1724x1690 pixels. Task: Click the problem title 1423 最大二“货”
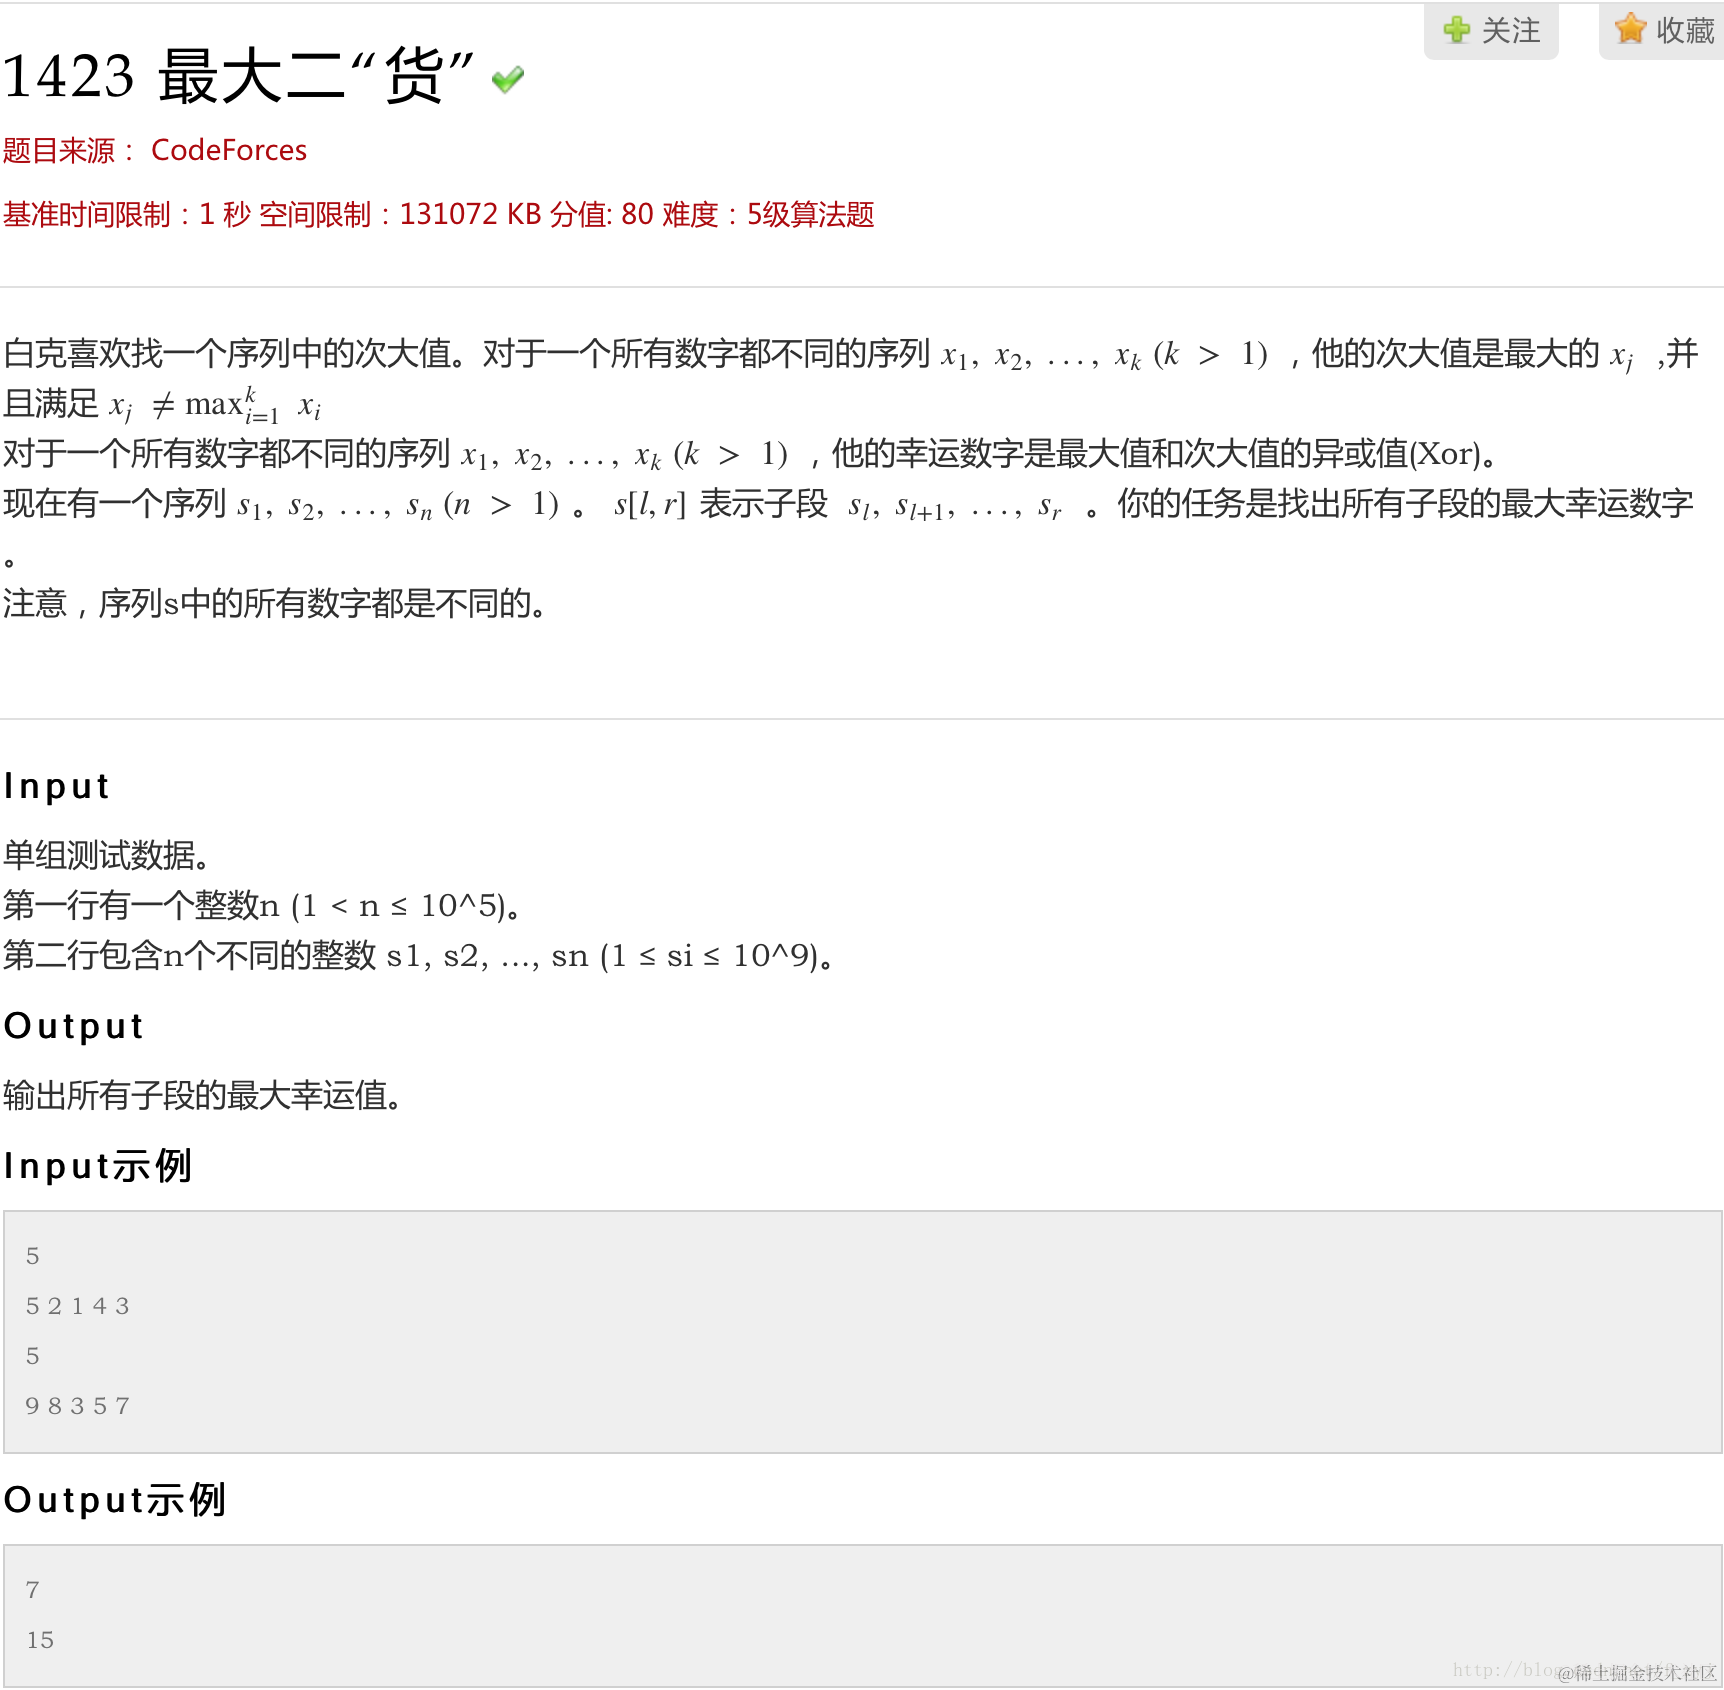click(238, 76)
